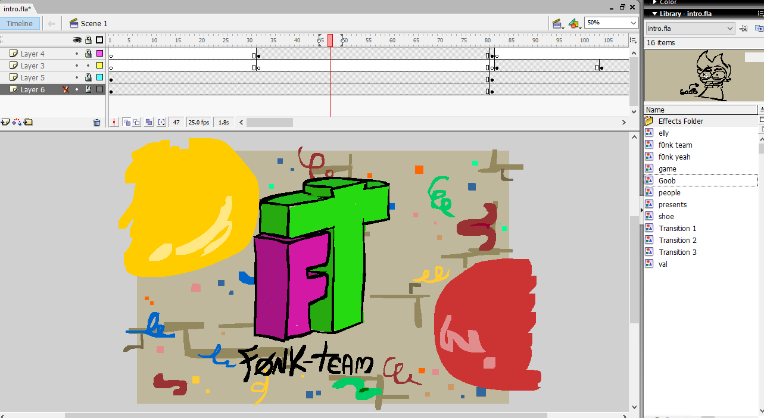Insert a new layer folder

(x=28, y=122)
